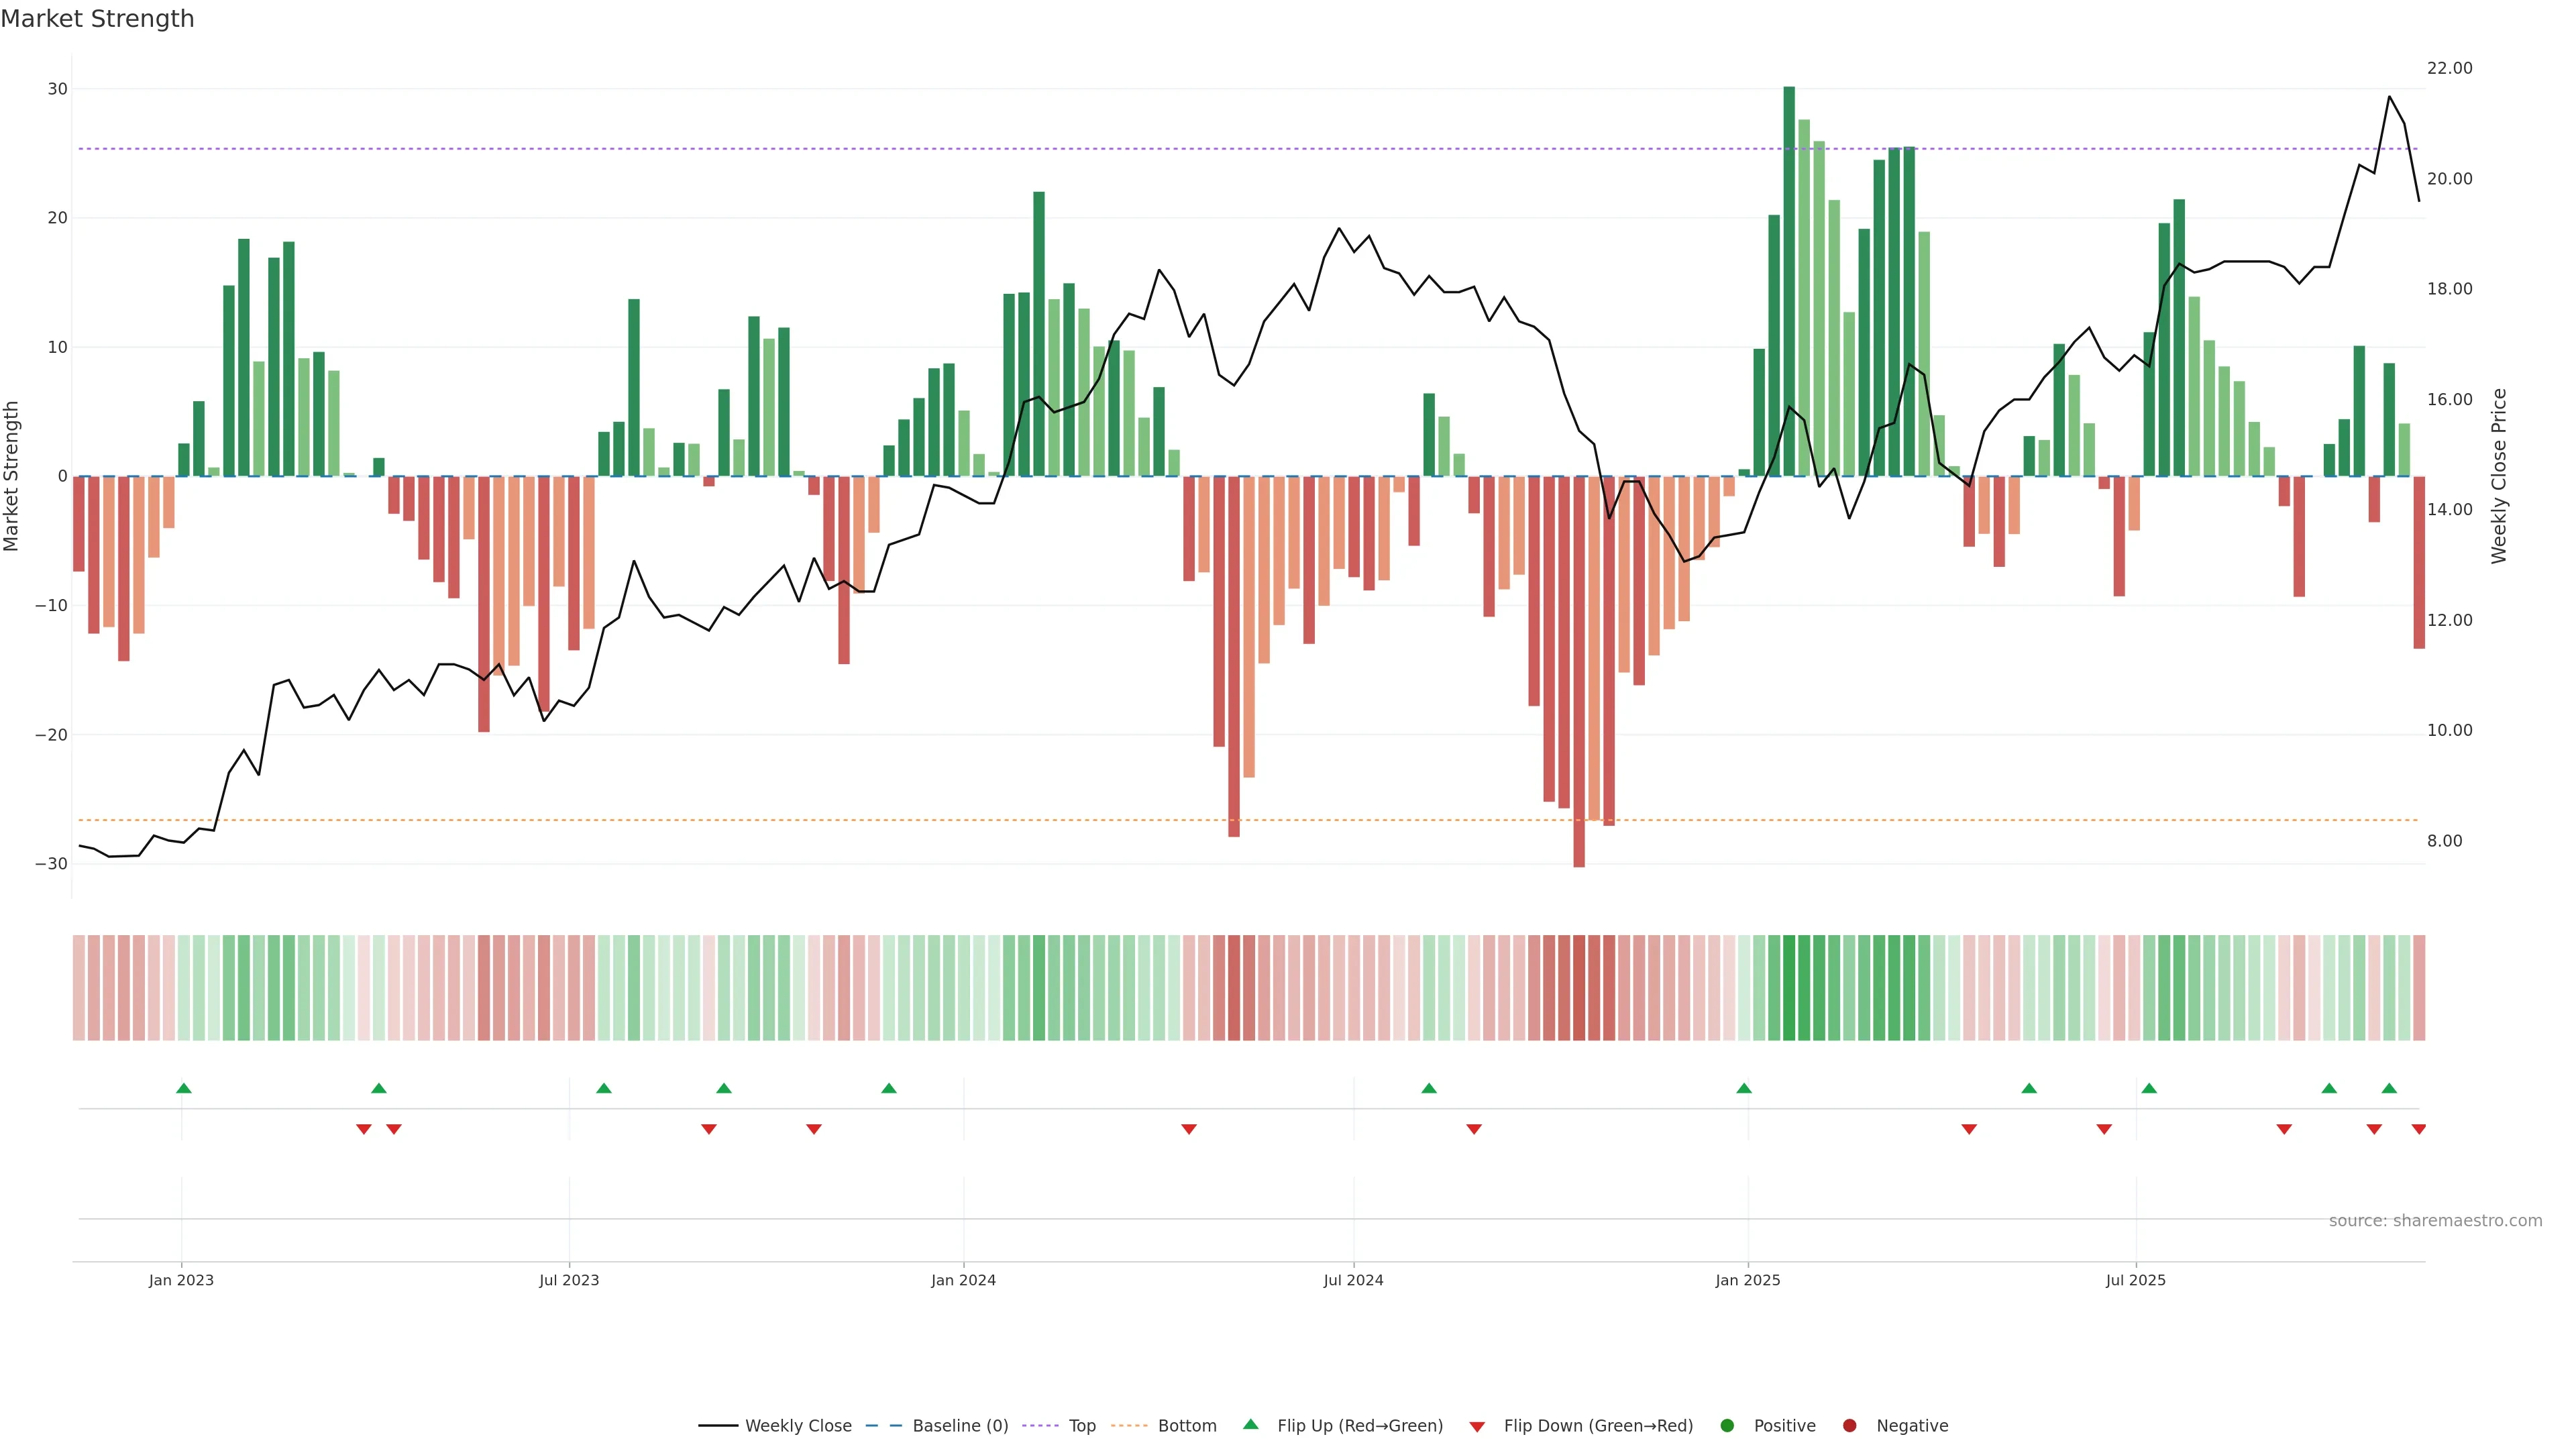Click the Weekly Close Price right axis title
Screen dimensions: 2576x1449
pos(2499,476)
